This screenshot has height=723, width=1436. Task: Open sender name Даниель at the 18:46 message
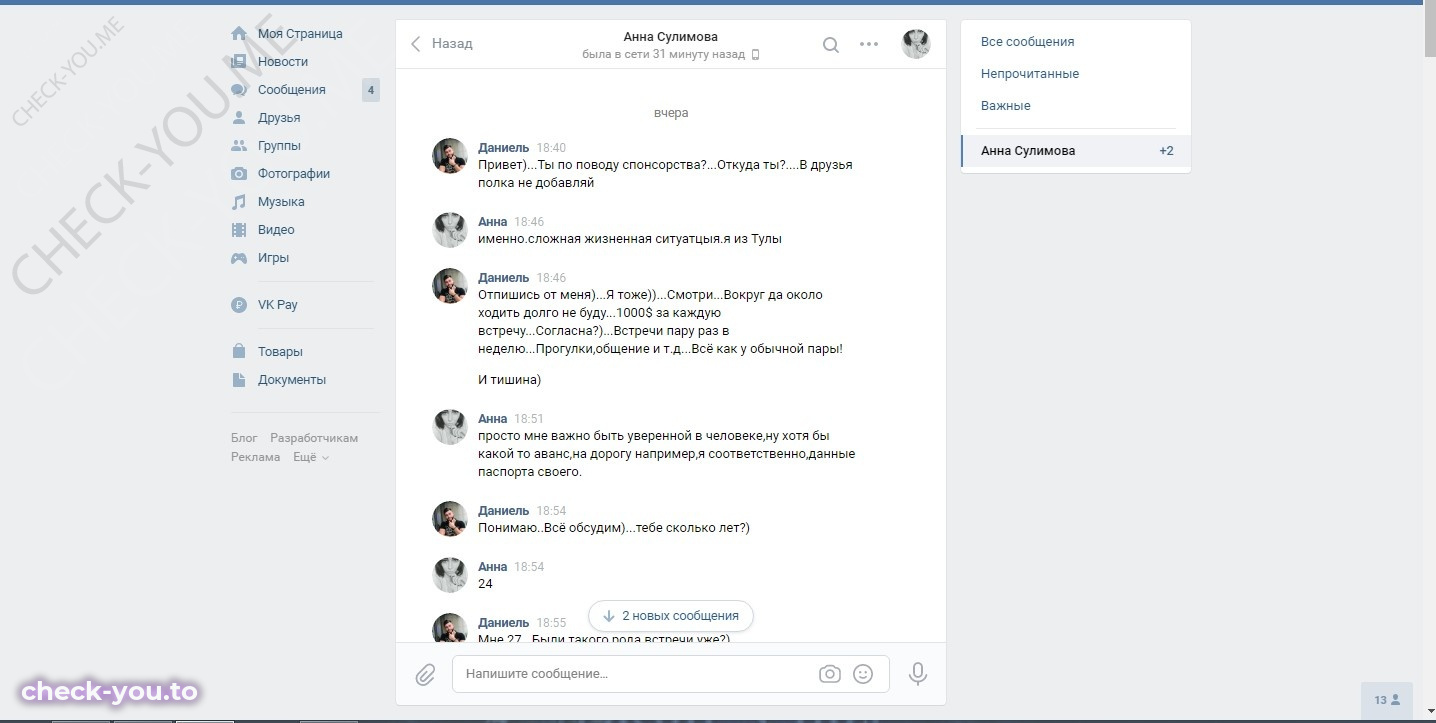504,278
